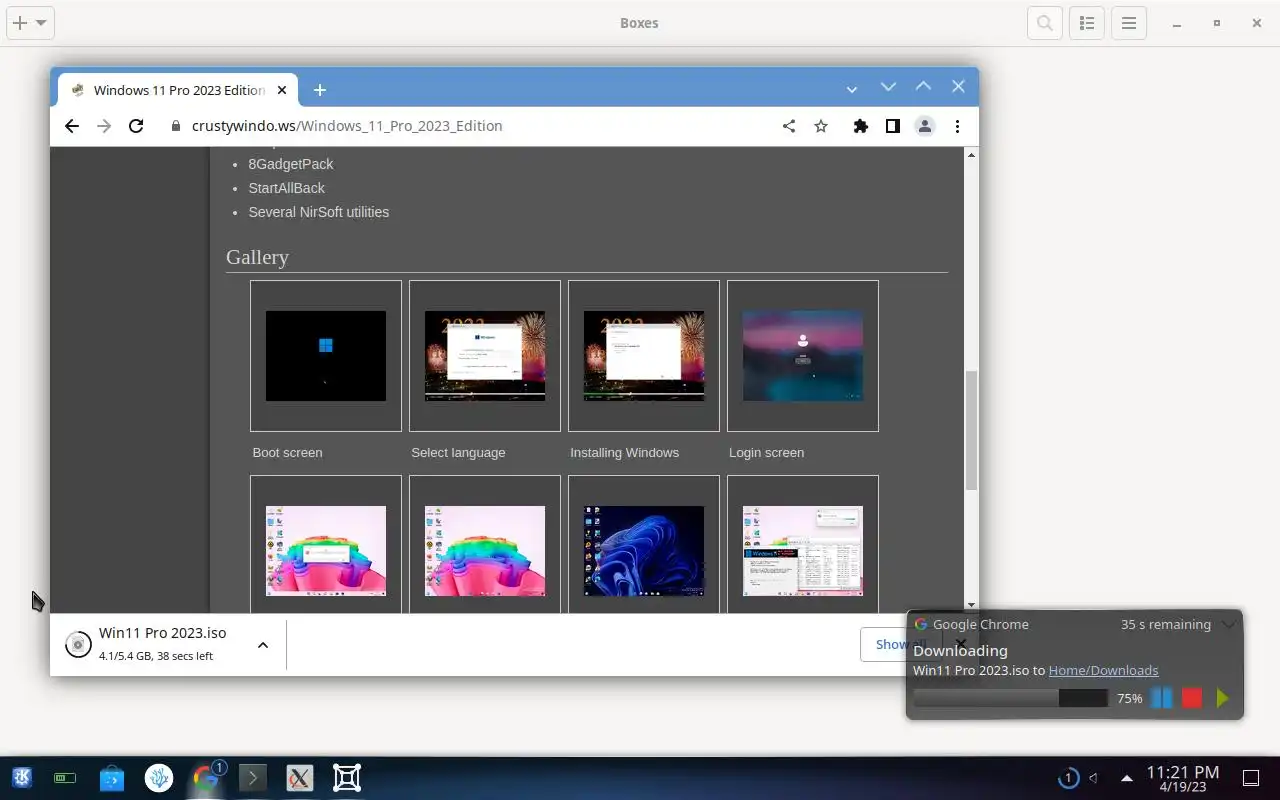Open the blue Windows 11 wallpaper desktop thumbnail
This screenshot has width=1280, height=800.
click(644, 550)
